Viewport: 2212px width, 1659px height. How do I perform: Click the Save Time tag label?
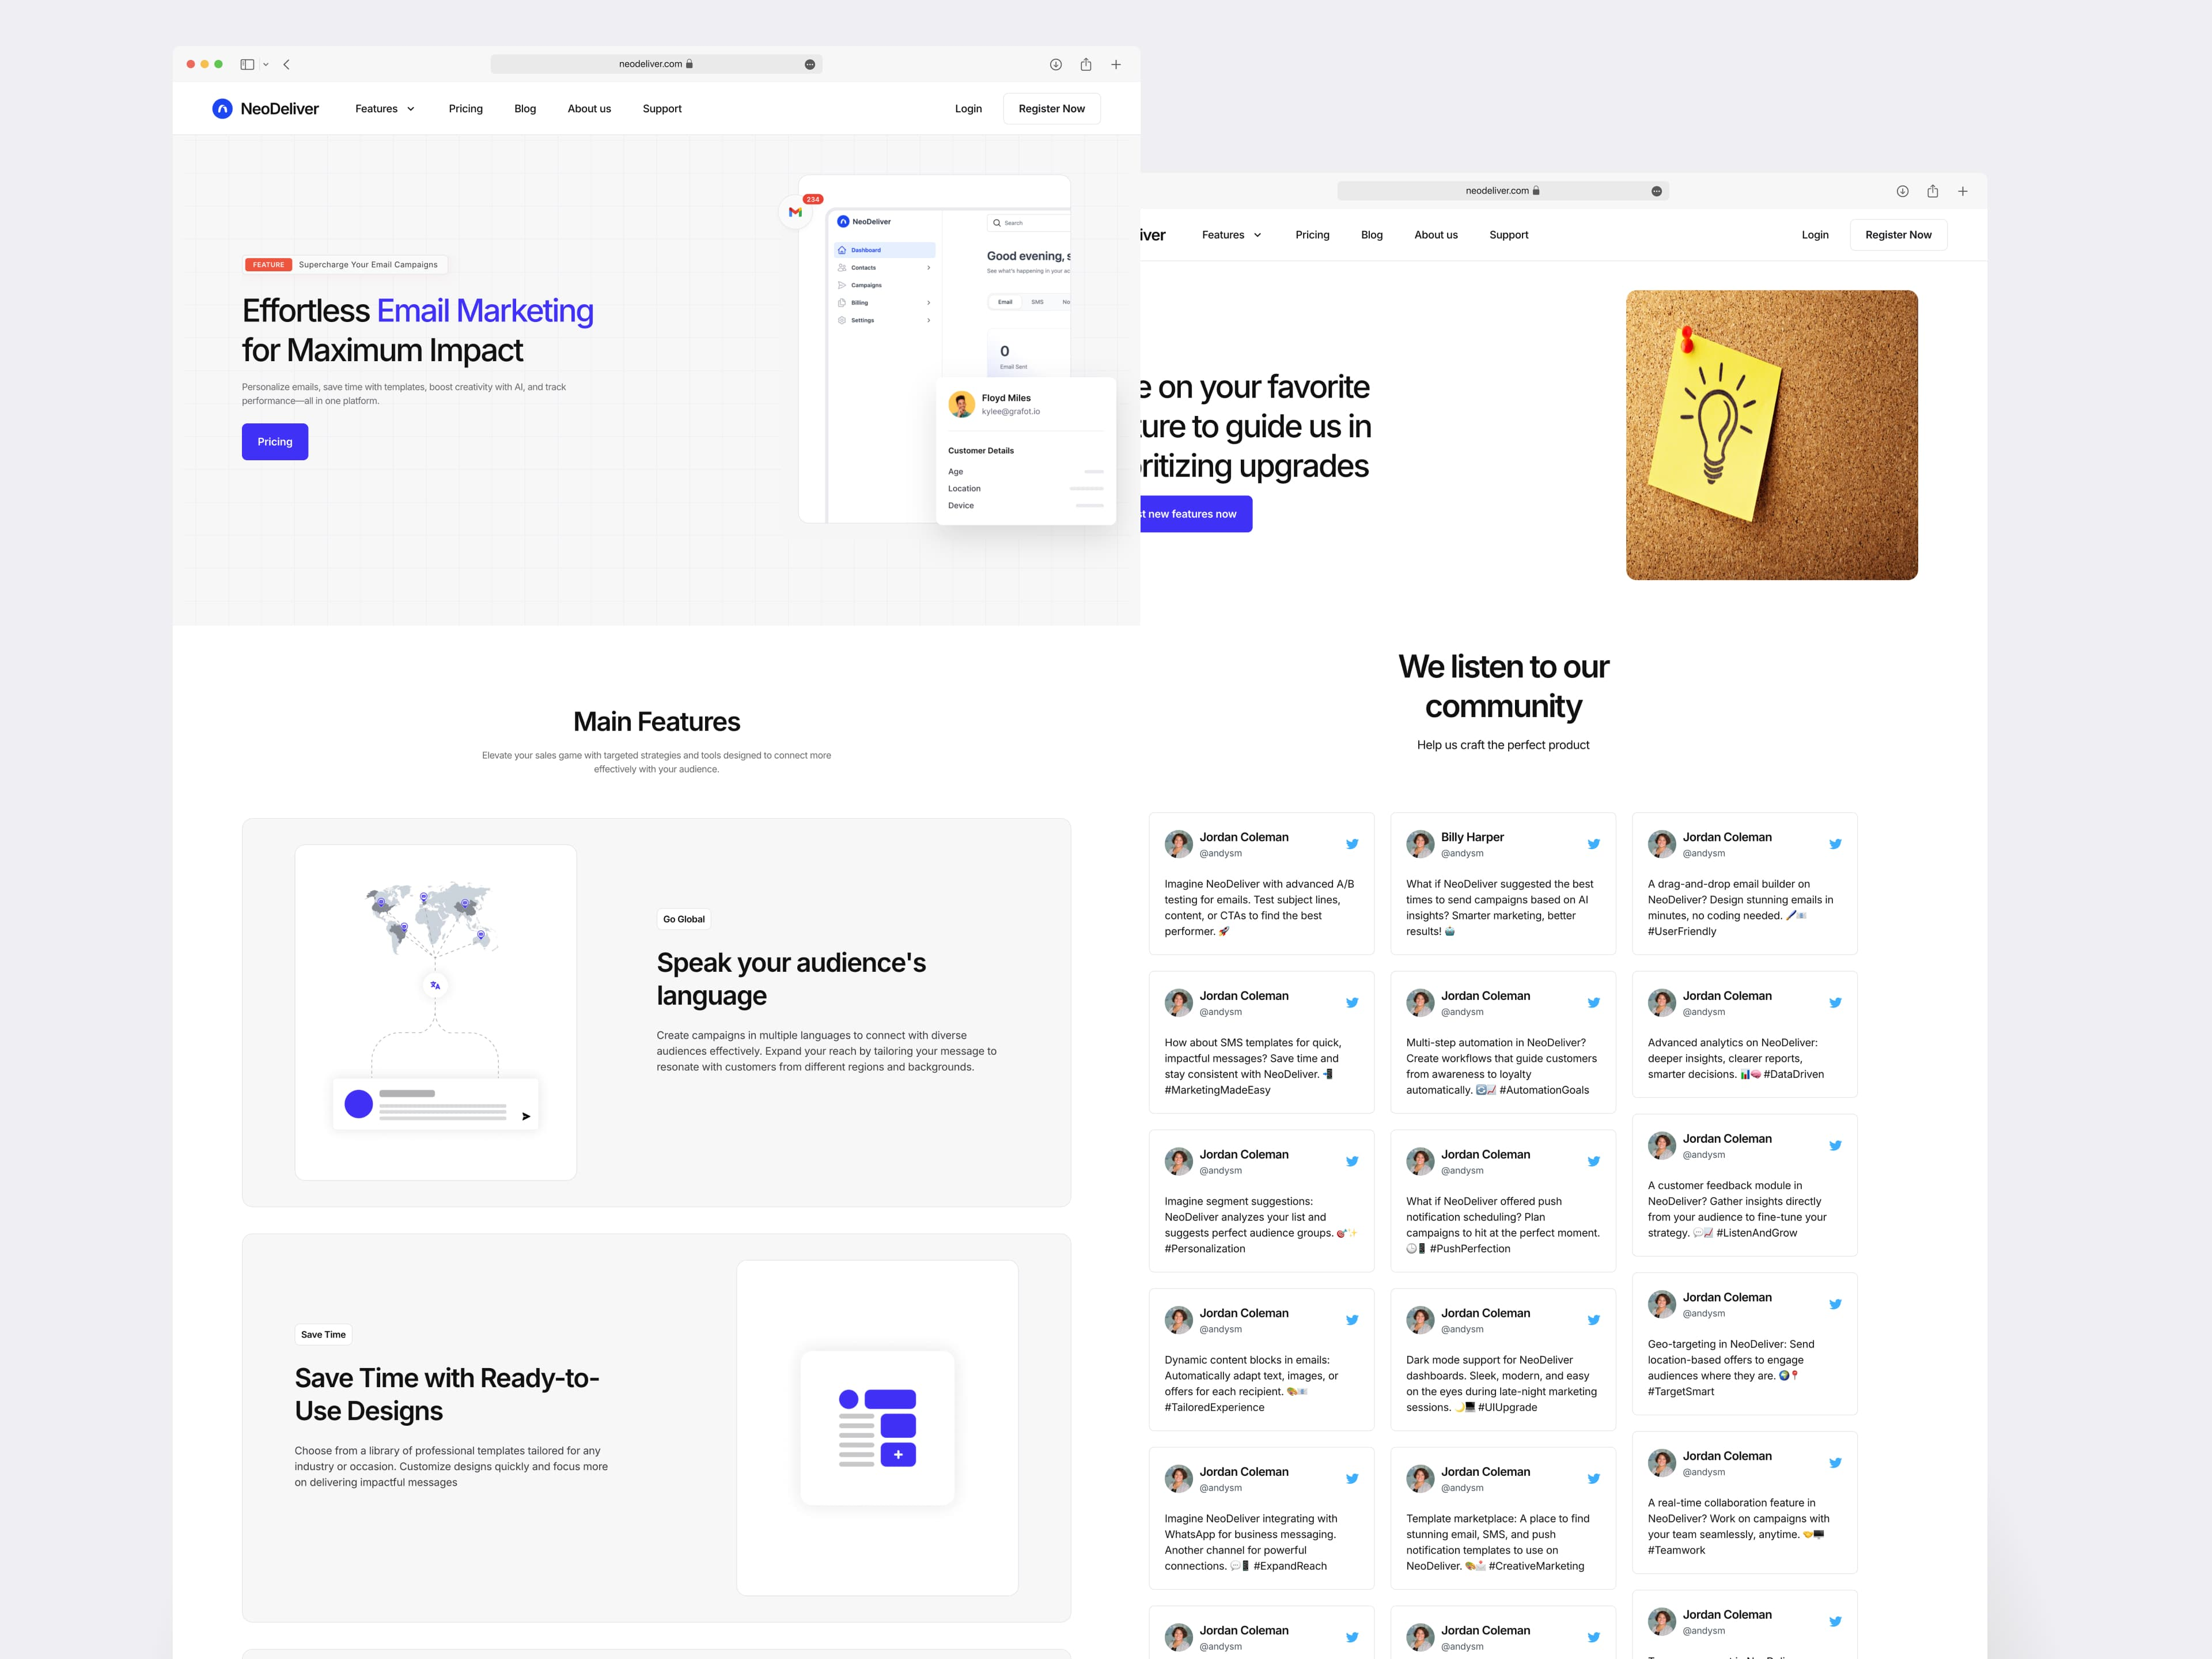pos(323,1335)
